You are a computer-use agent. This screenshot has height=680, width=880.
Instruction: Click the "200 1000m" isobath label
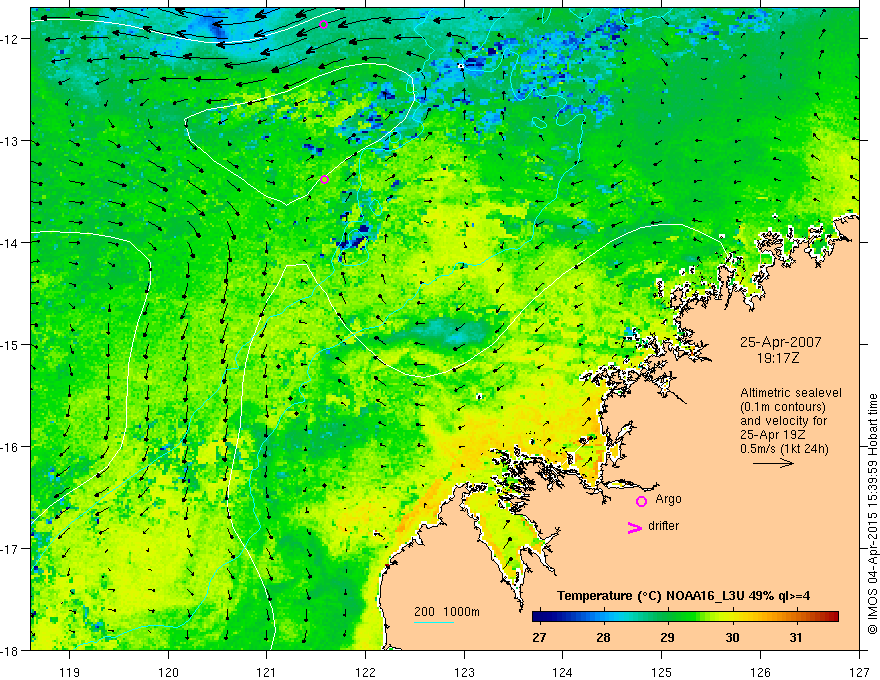[447, 612]
